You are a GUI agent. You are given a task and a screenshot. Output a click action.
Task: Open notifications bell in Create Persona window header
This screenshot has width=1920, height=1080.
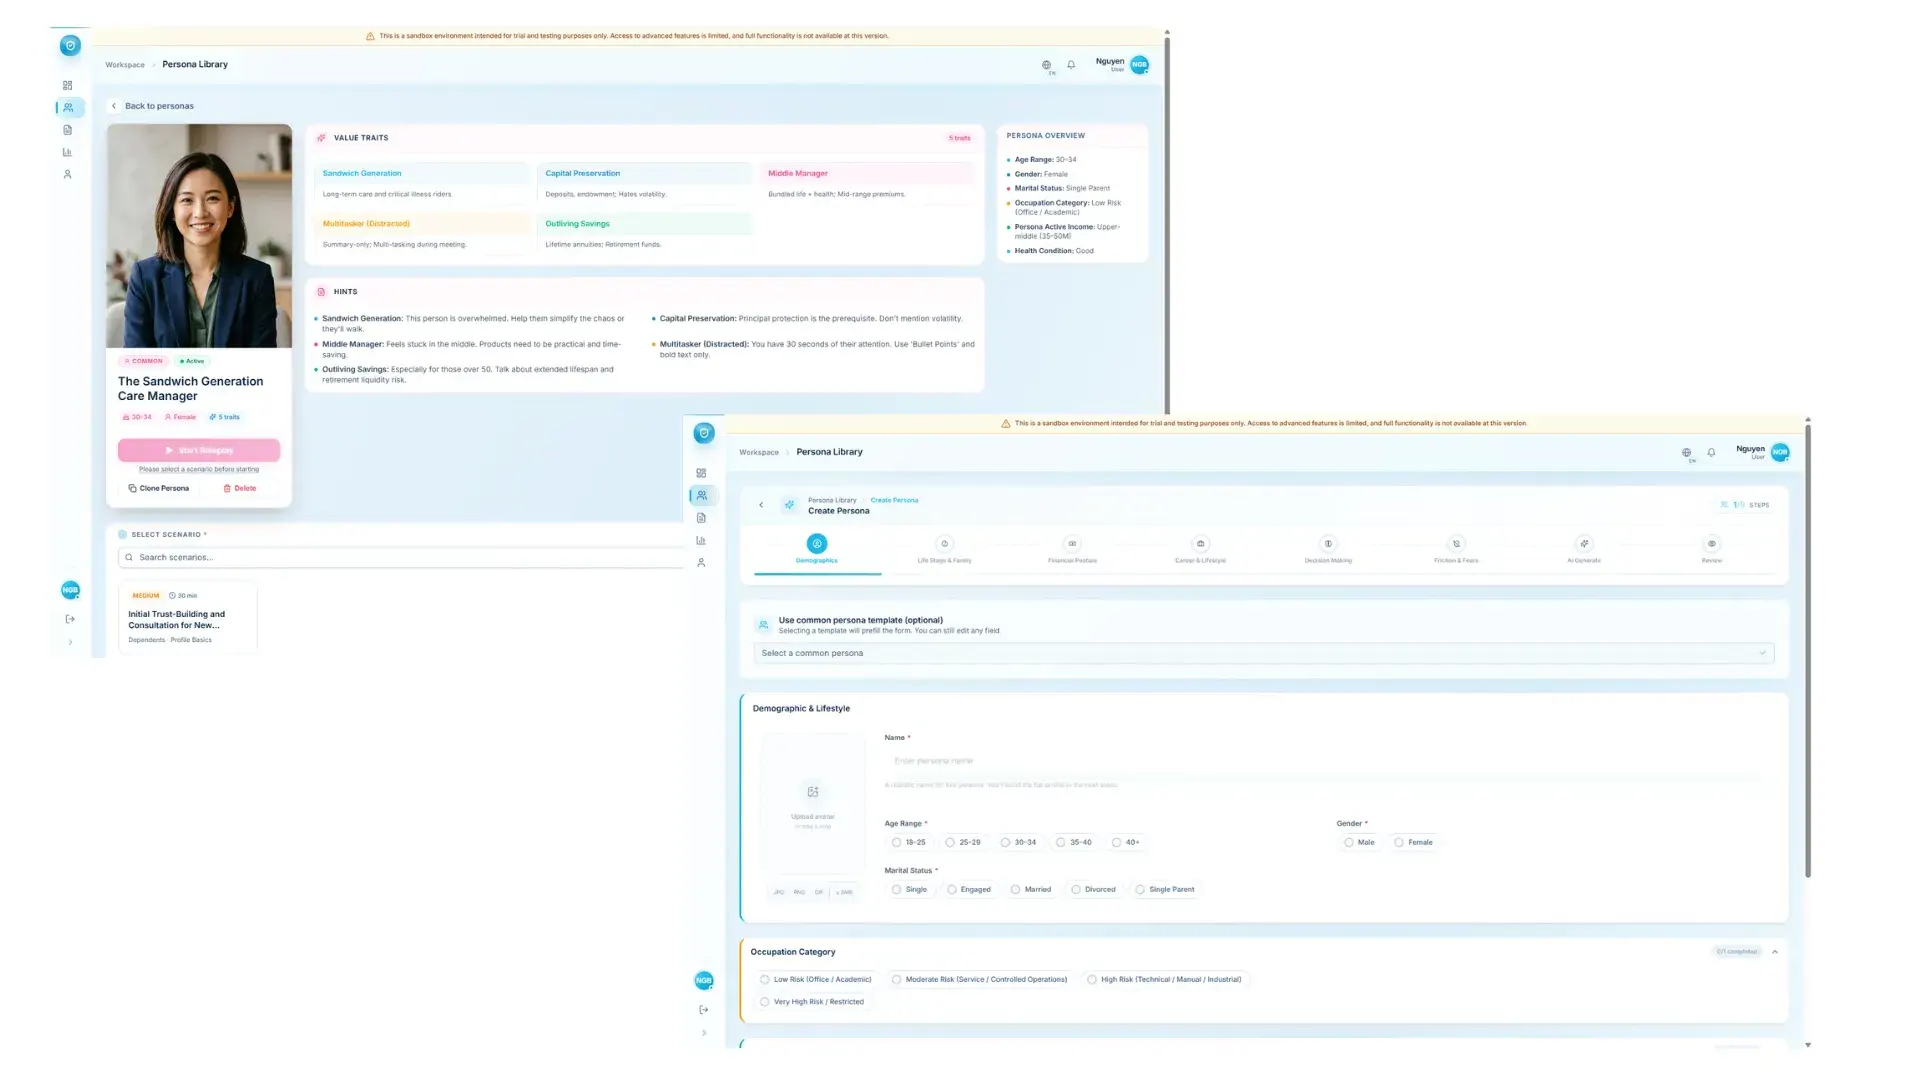[1711, 453]
